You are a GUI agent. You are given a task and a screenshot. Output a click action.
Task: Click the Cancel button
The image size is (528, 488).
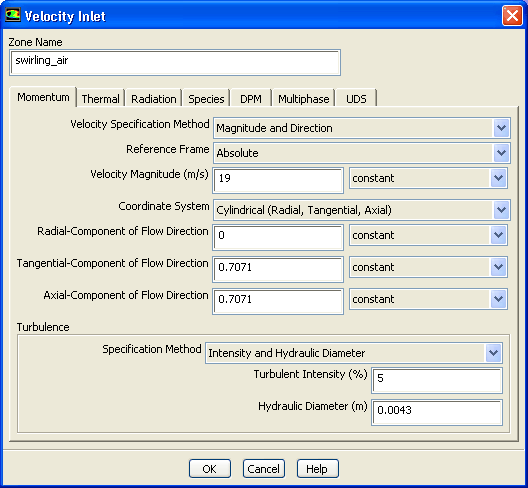click(x=264, y=468)
